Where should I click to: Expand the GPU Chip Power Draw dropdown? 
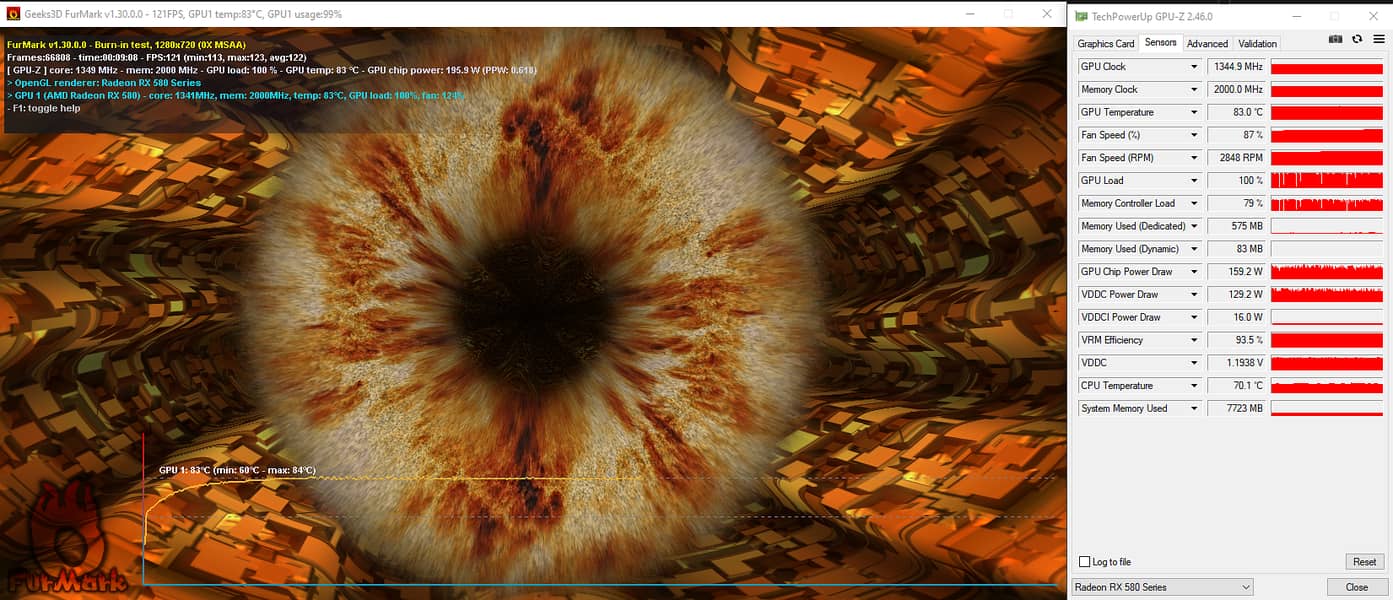1193,272
